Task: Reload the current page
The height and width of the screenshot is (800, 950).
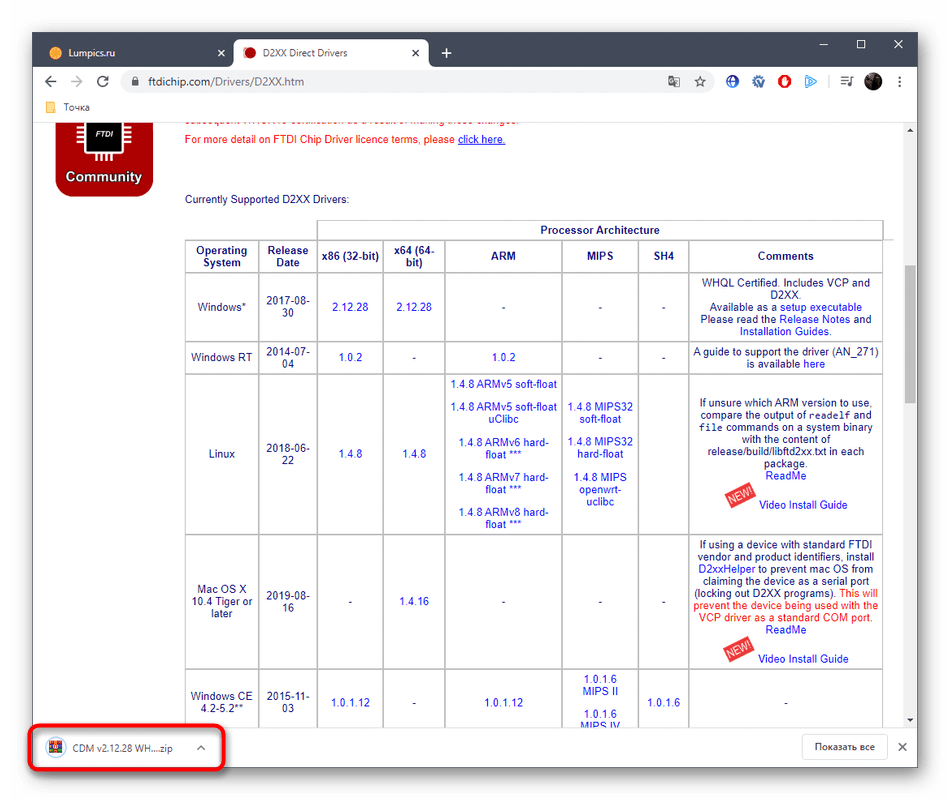Action: pos(103,82)
